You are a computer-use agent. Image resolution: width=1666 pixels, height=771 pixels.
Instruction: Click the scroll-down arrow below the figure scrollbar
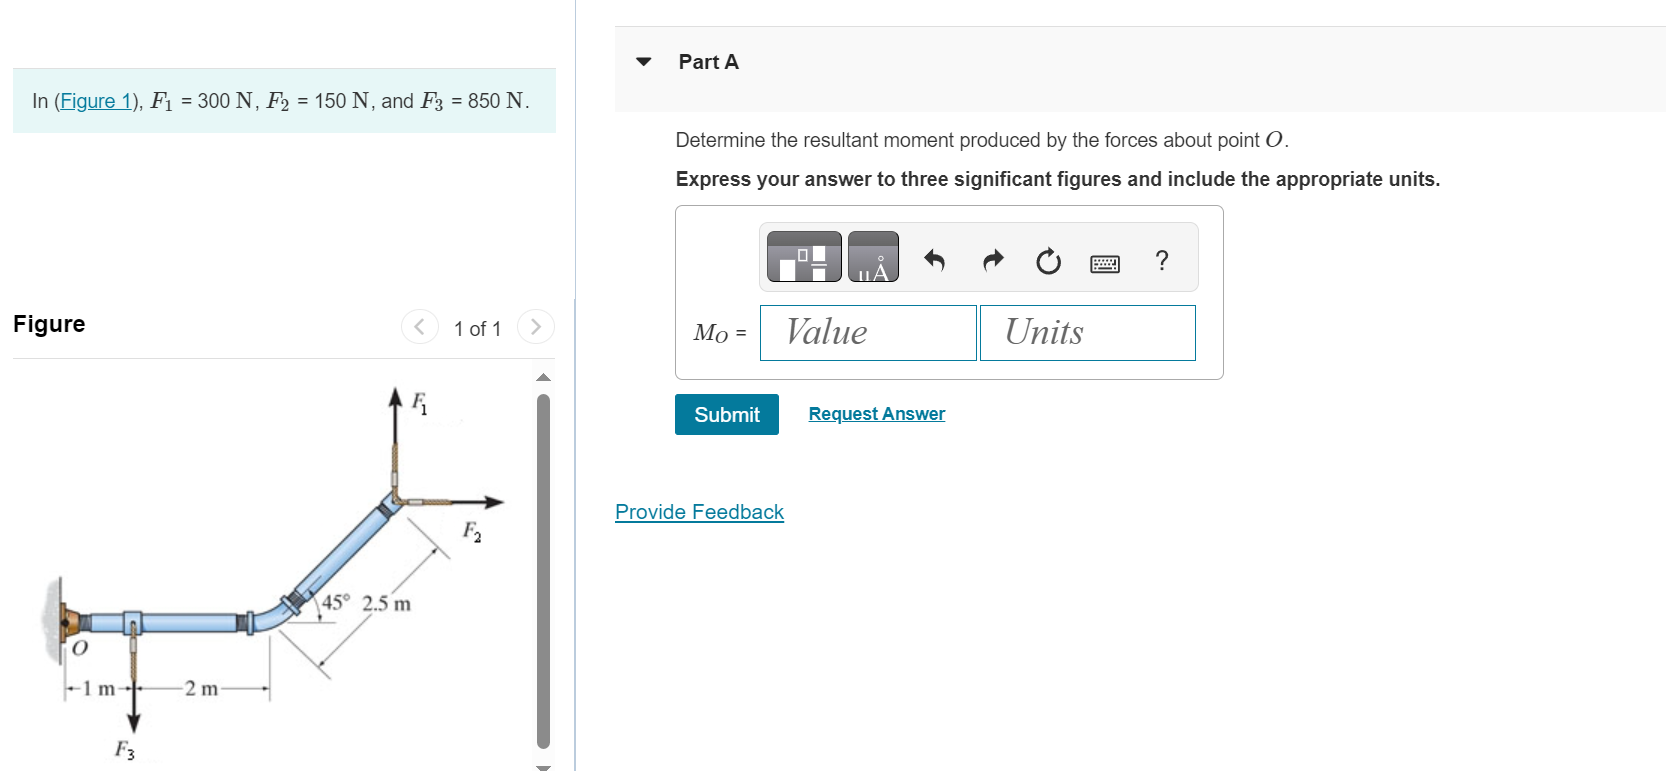pyautogui.click(x=543, y=767)
